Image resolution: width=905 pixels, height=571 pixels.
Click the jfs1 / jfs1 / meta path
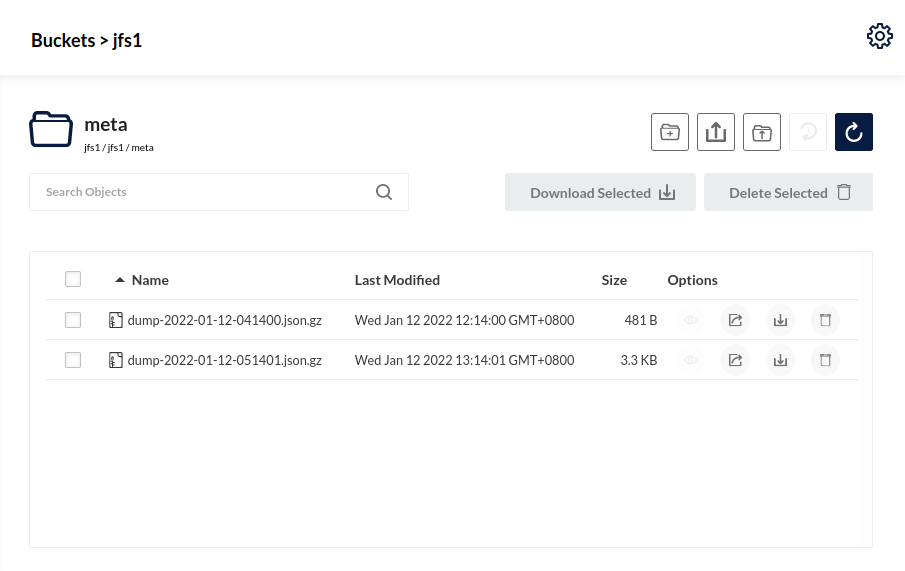tap(119, 148)
